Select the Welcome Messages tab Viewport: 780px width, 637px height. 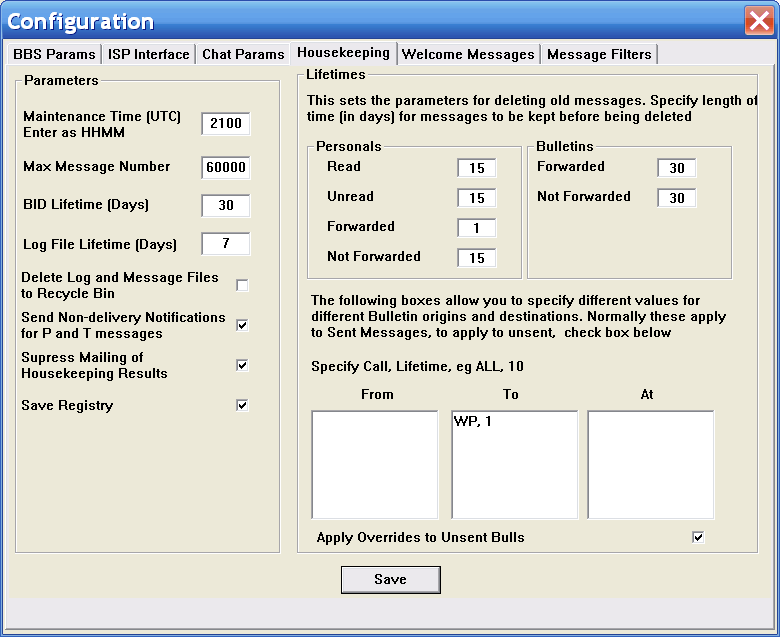click(468, 54)
